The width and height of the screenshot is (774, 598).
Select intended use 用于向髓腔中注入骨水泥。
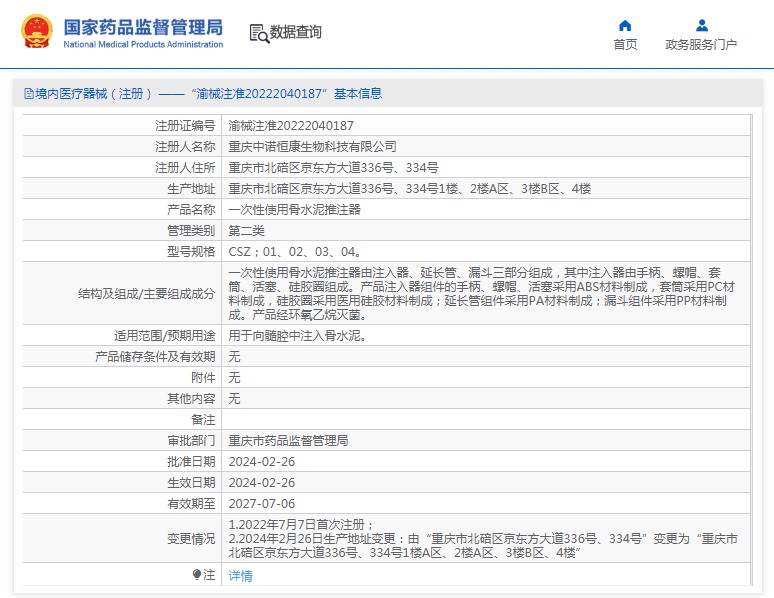pos(298,336)
